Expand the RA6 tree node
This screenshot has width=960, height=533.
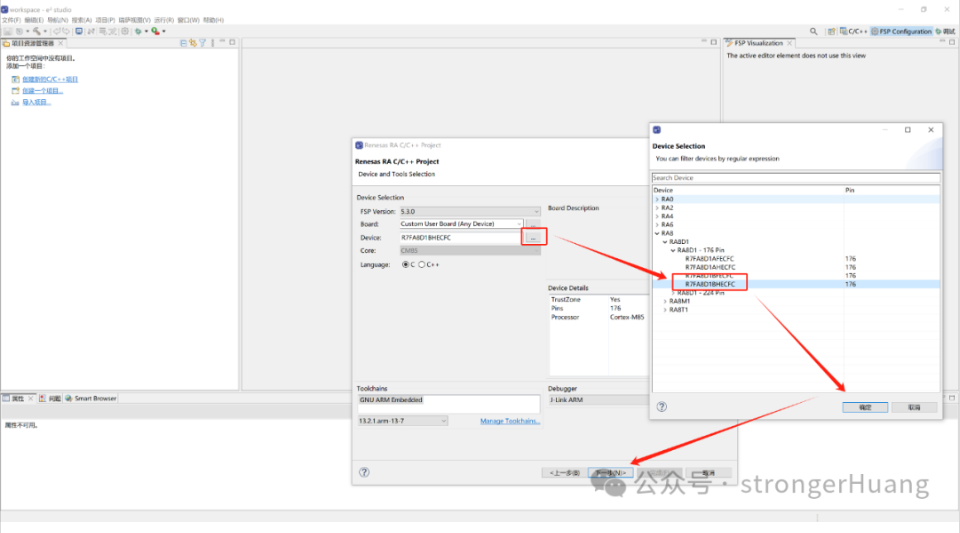[657, 225]
